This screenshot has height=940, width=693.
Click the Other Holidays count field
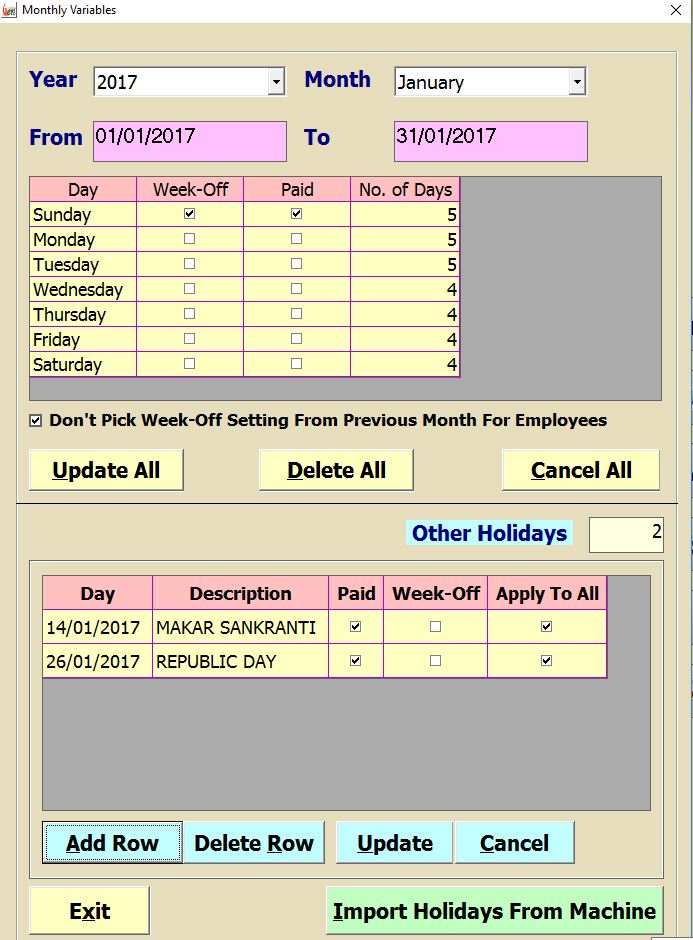click(x=626, y=534)
